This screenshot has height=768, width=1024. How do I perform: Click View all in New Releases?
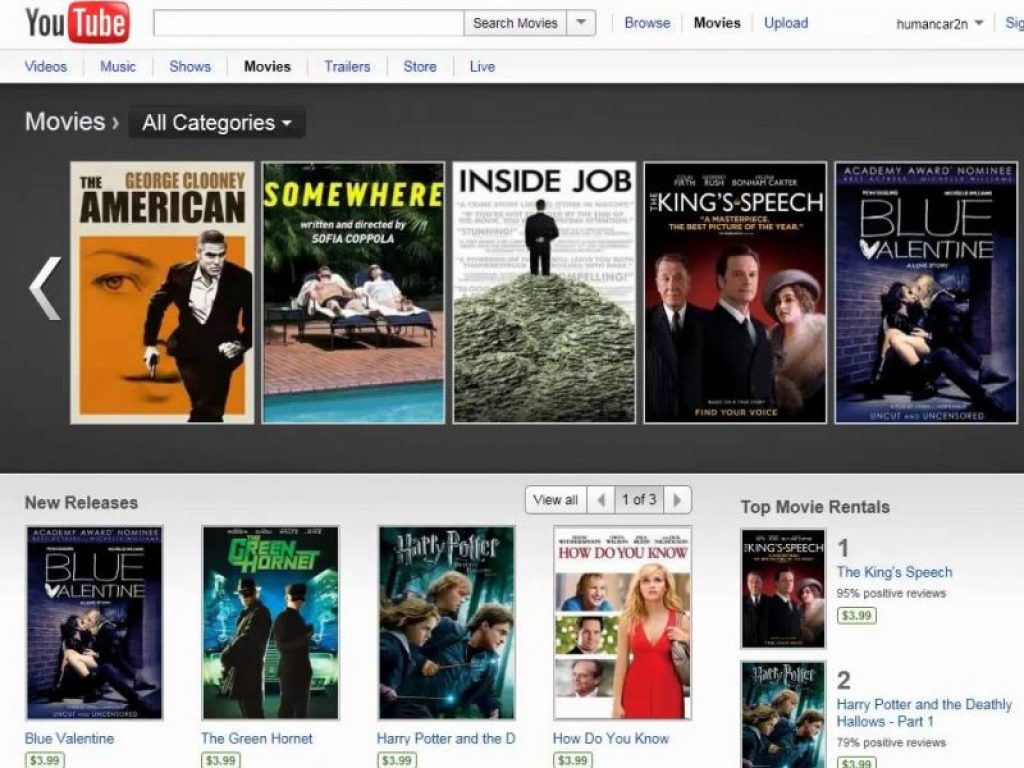coord(556,500)
